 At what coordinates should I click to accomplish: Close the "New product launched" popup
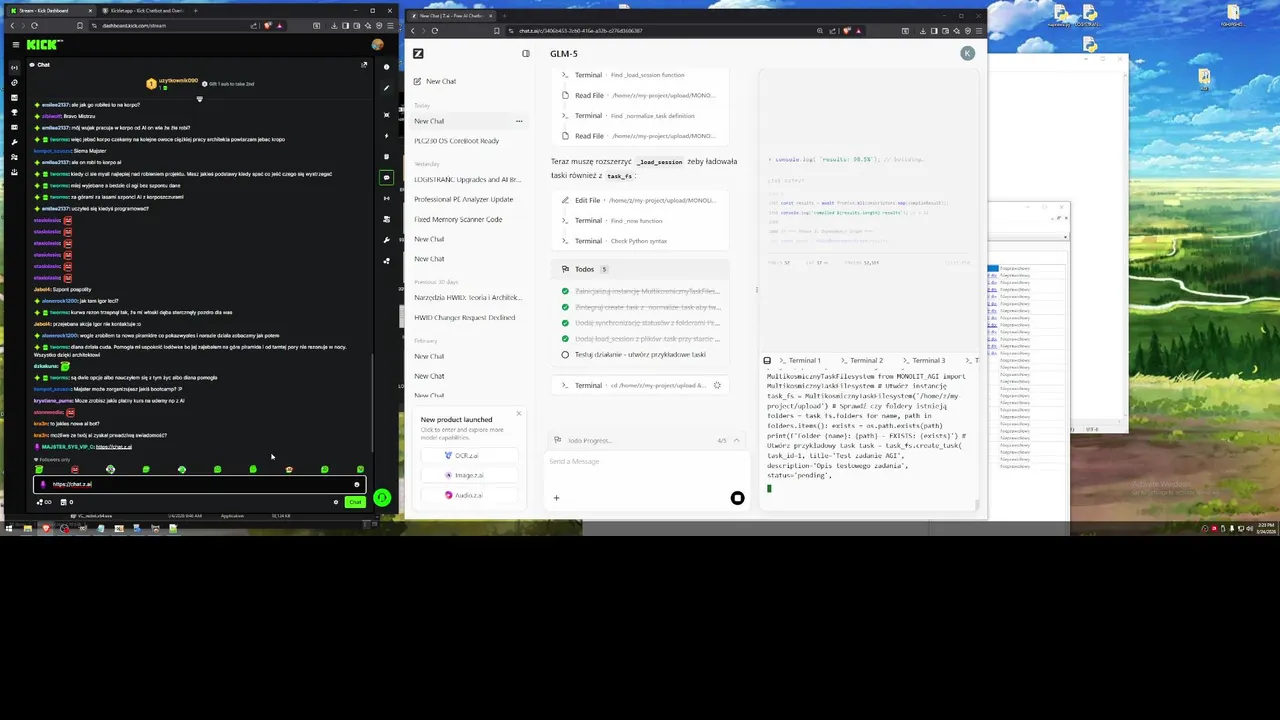point(518,413)
